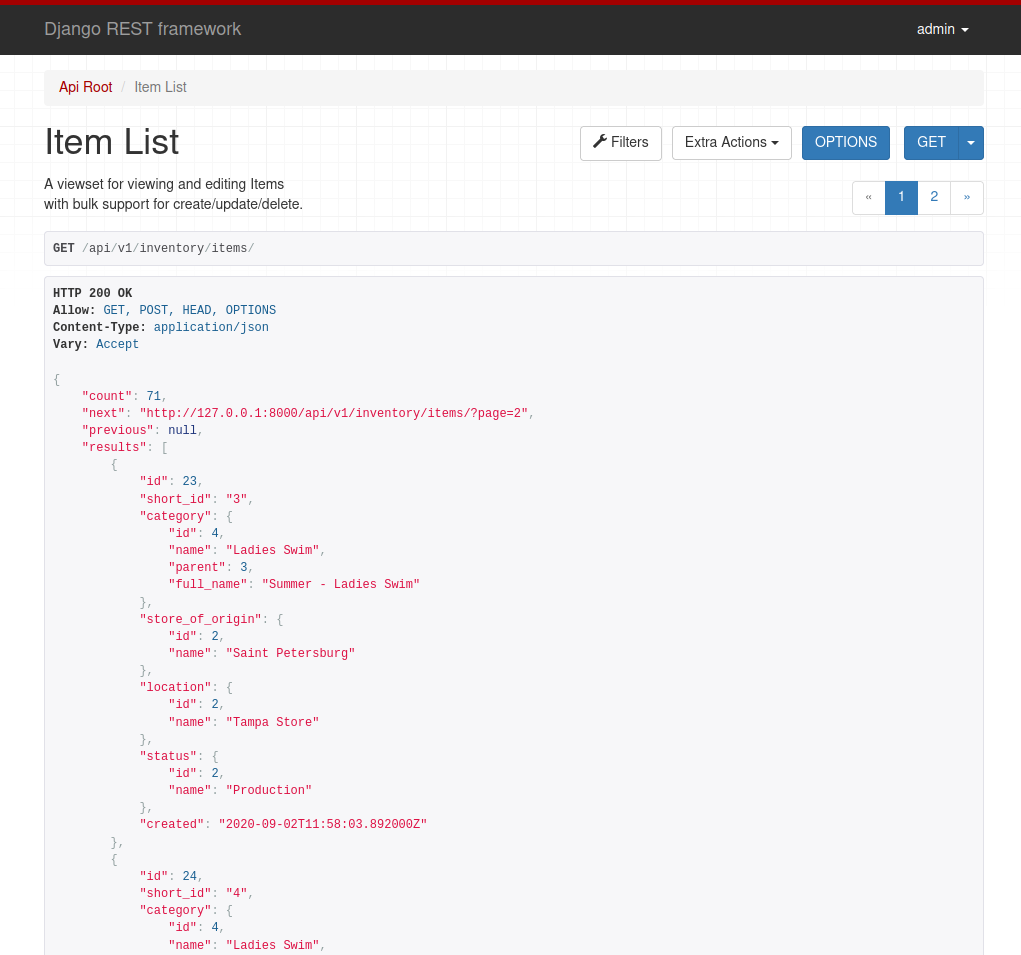Click the Api Root breadcrumb
Viewport: 1021px width, 955px height.
86,87
